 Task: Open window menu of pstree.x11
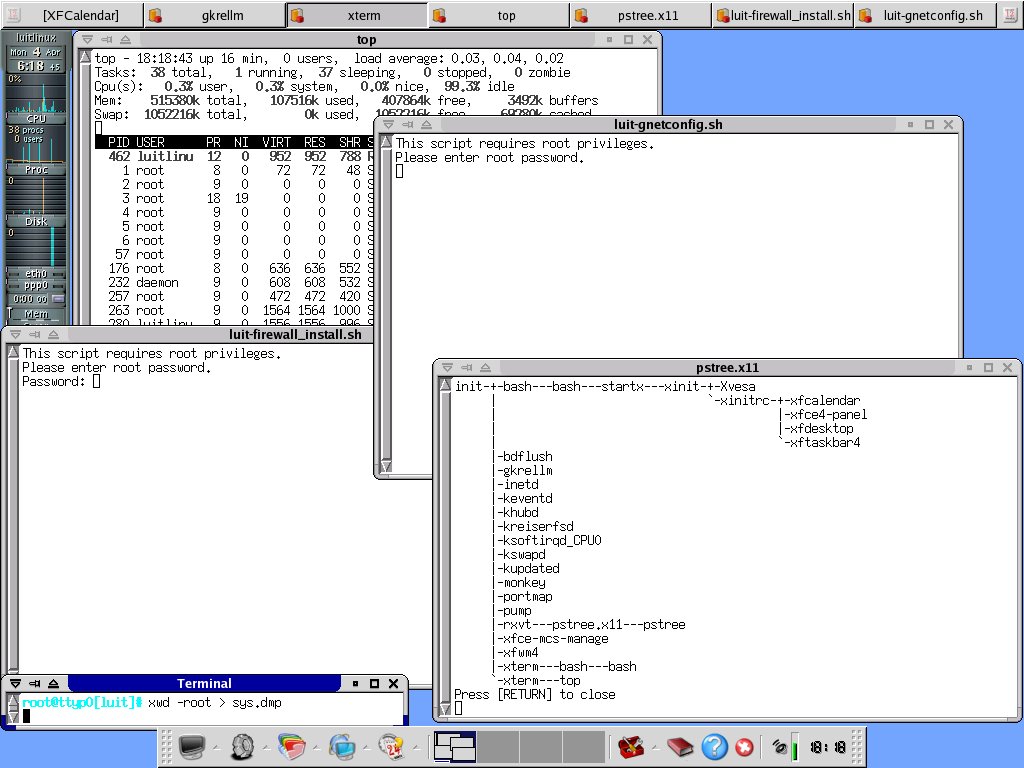(x=447, y=368)
